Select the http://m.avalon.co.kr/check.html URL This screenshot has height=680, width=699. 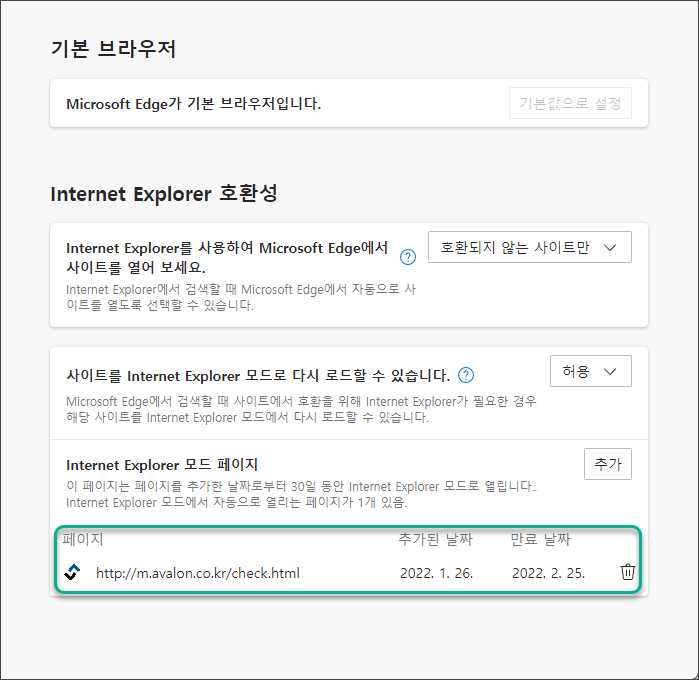pyautogui.click(x=198, y=573)
